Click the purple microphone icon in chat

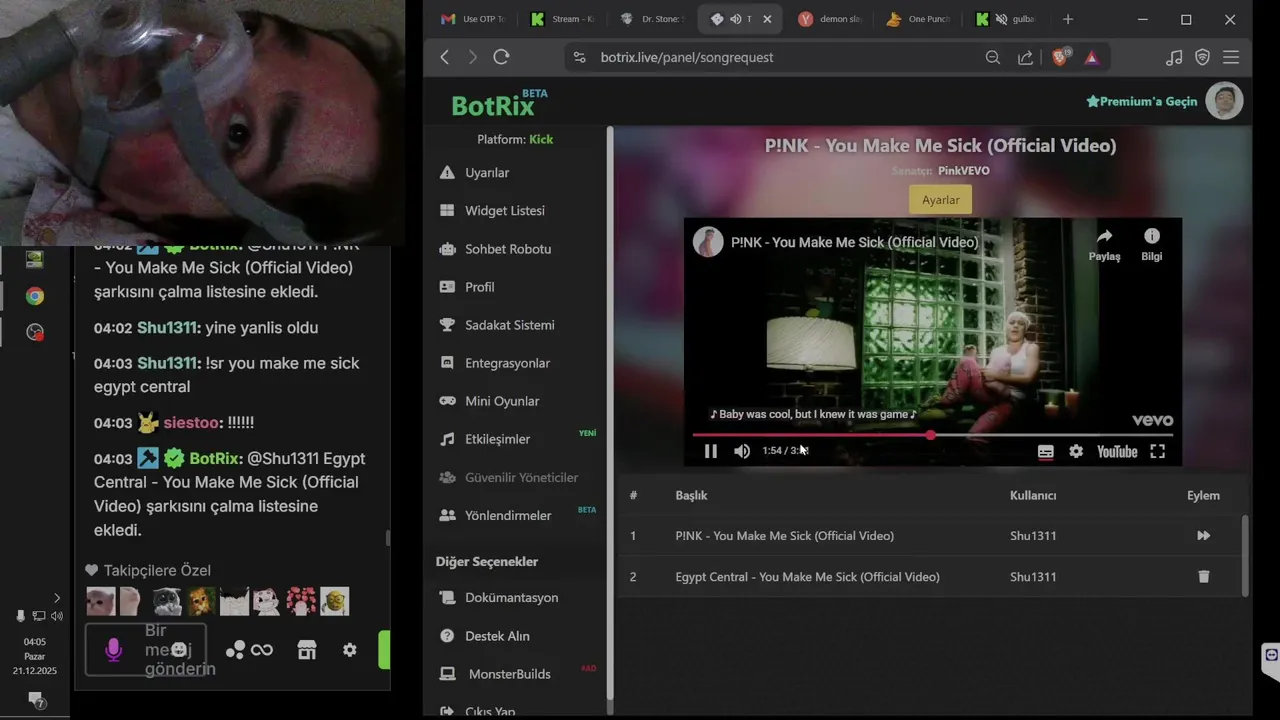click(x=113, y=650)
